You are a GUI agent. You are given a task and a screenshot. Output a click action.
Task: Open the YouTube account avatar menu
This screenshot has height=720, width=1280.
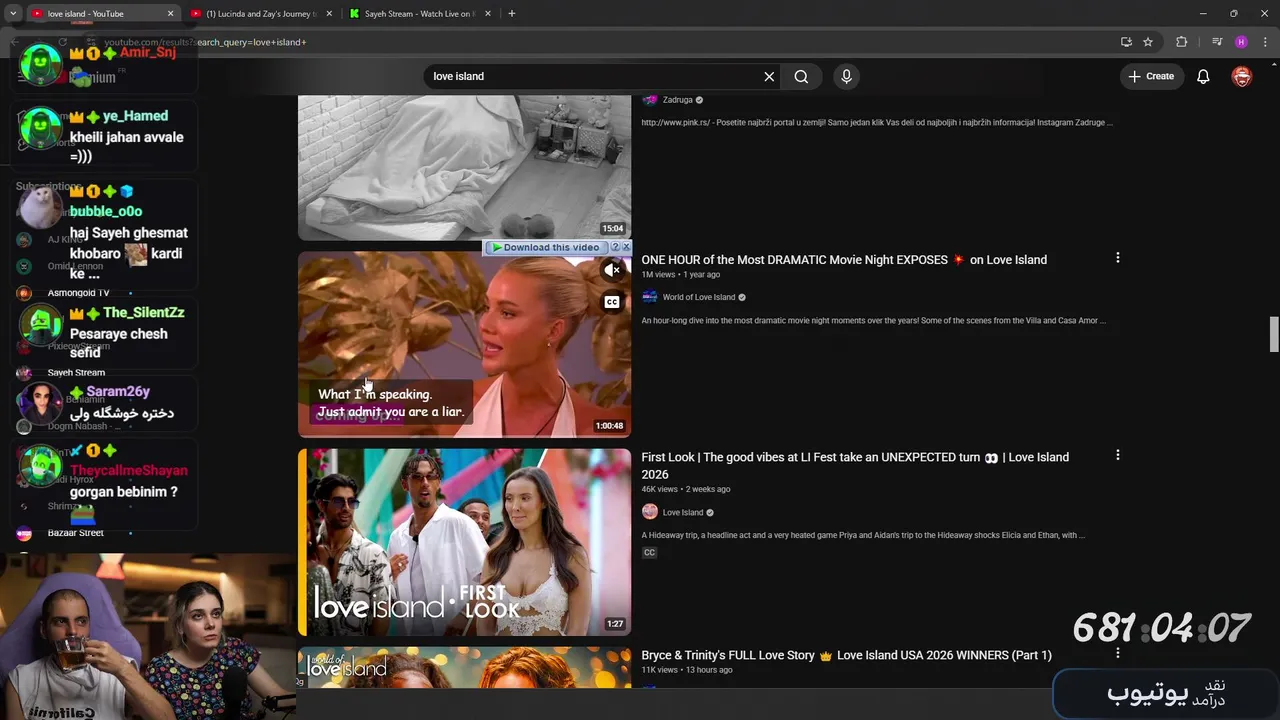point(1242,76)
